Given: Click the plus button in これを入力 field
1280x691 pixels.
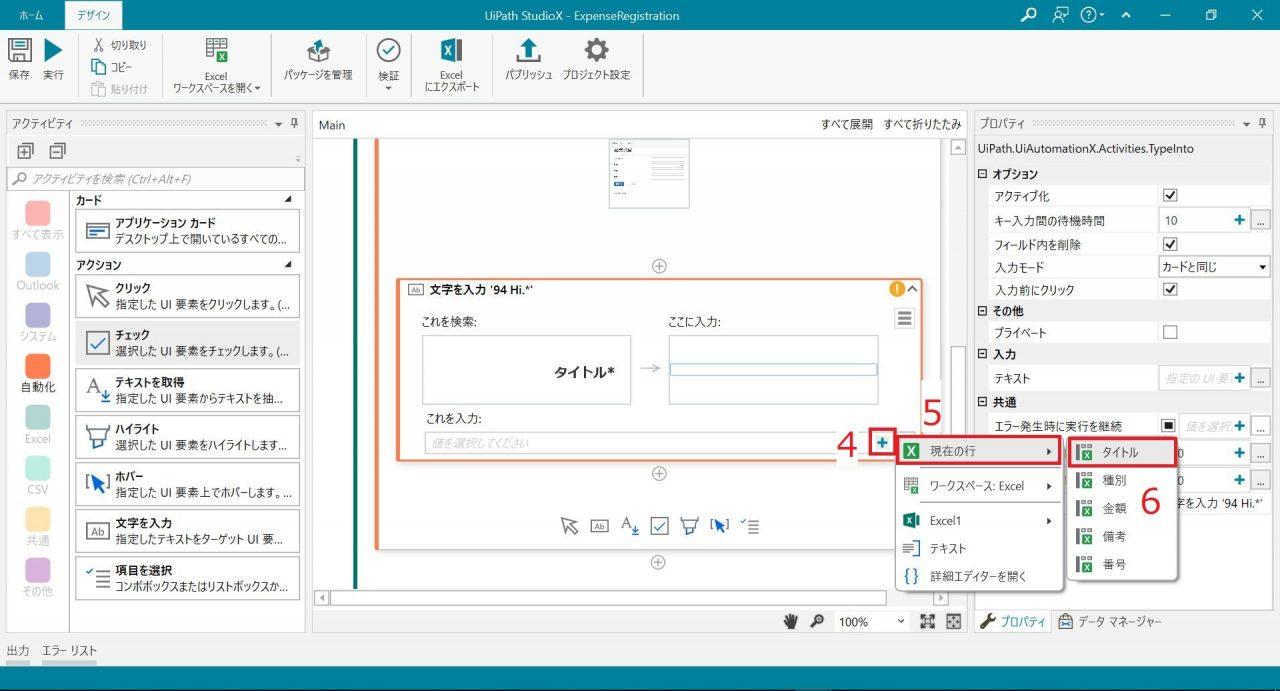Looking at the screenshot, I should coord(882,442).
